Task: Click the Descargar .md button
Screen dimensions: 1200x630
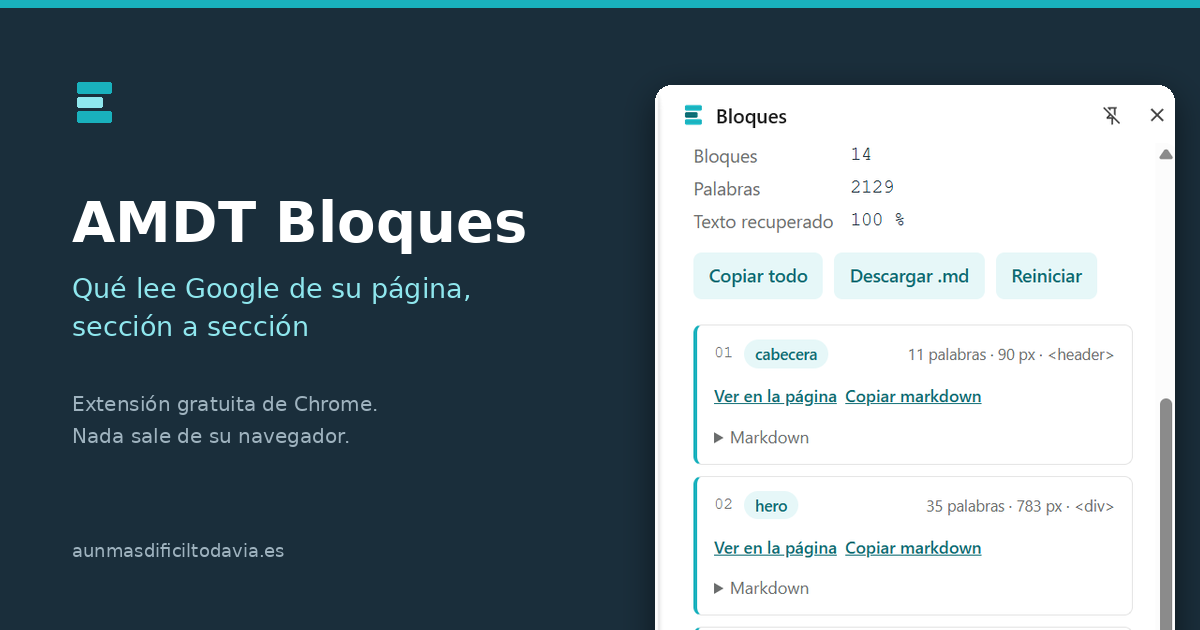Action: click(x=909, y=276)
